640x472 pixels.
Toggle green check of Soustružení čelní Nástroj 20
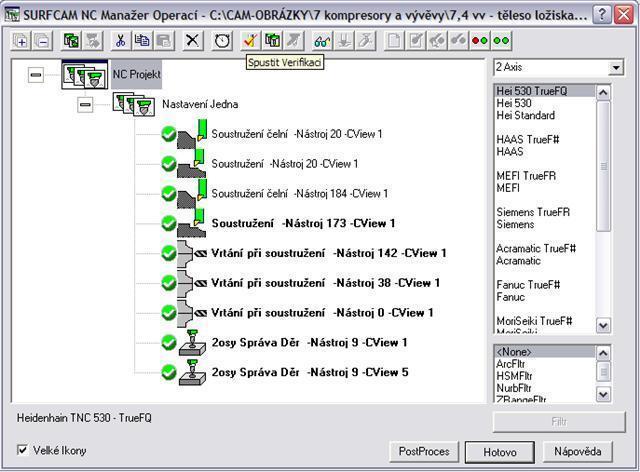[x=169, y=134]
